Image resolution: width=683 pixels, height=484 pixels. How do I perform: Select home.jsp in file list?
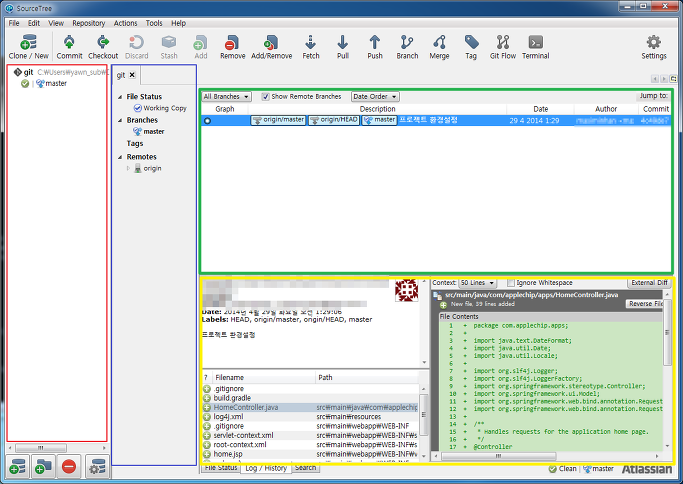point(310,454)
